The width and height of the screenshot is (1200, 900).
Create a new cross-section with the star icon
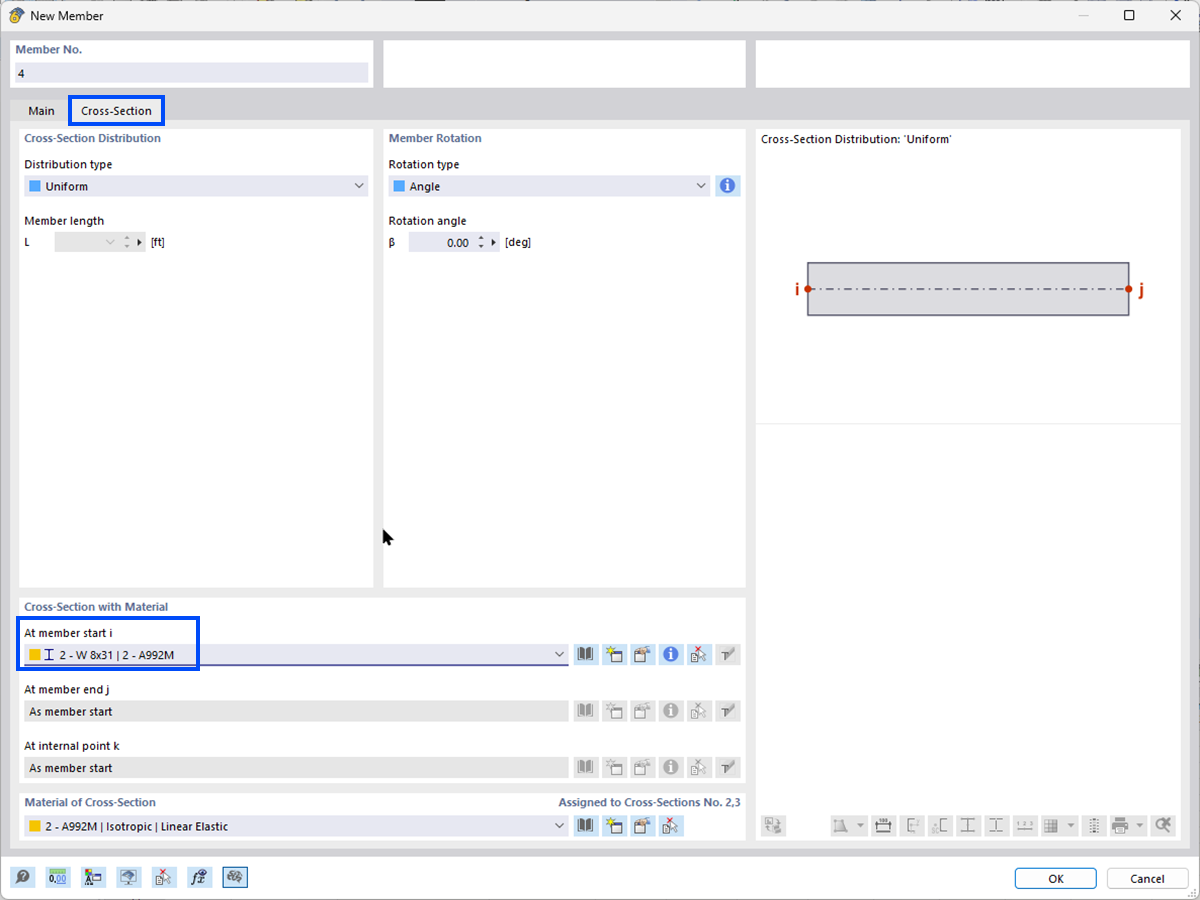614,654
